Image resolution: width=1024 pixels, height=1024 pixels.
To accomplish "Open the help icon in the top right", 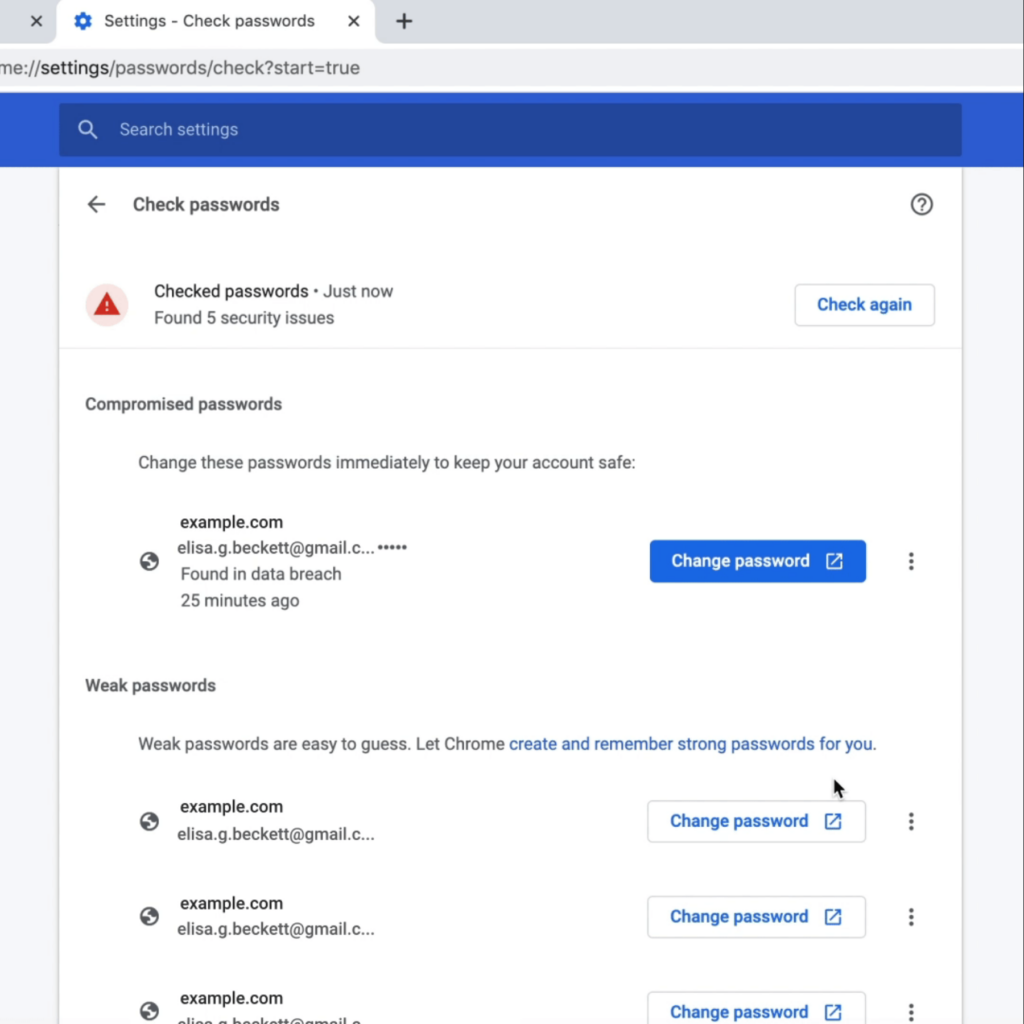I will tap(921, 204).
